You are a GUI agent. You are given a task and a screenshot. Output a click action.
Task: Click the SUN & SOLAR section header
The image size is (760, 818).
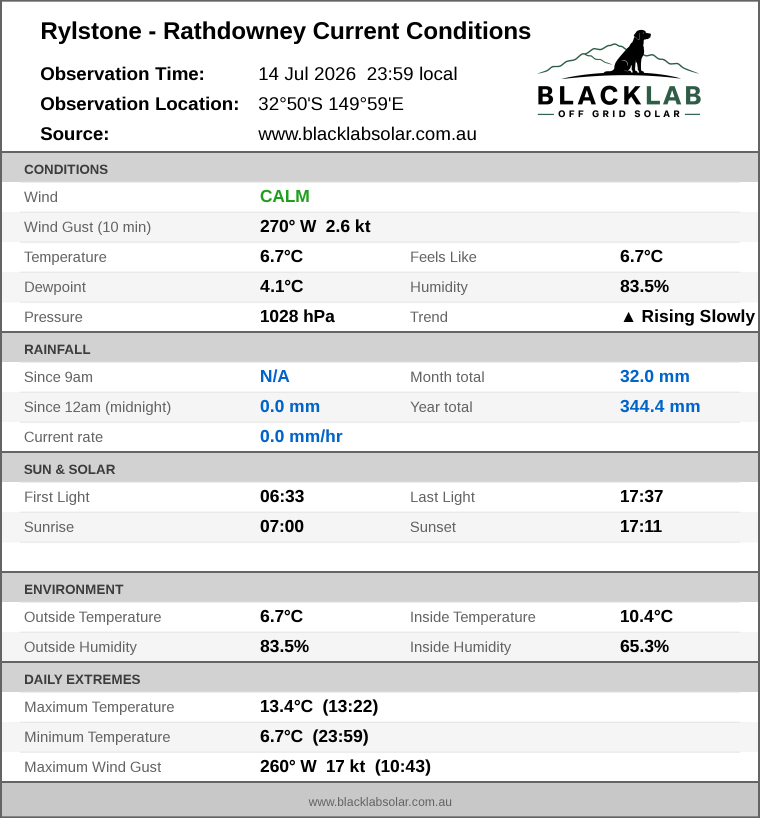click(x=380, y=469)
